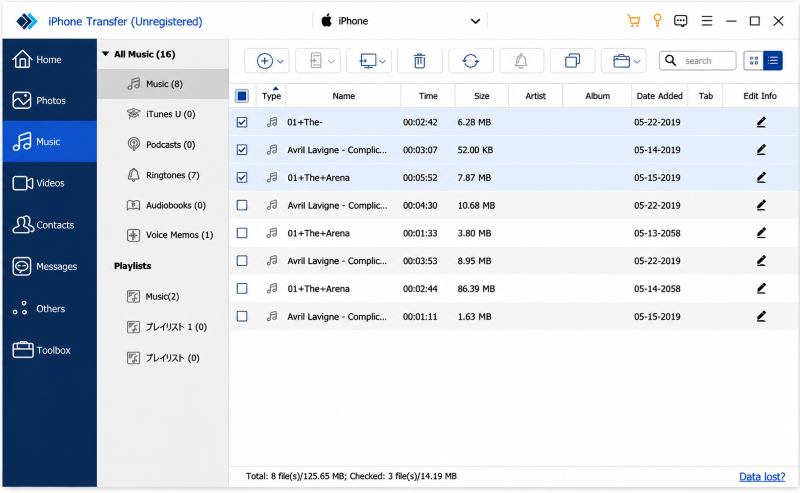The image size is (800, 493).
Task: Click the trash delete icon in toolbar
Action: 419,61
